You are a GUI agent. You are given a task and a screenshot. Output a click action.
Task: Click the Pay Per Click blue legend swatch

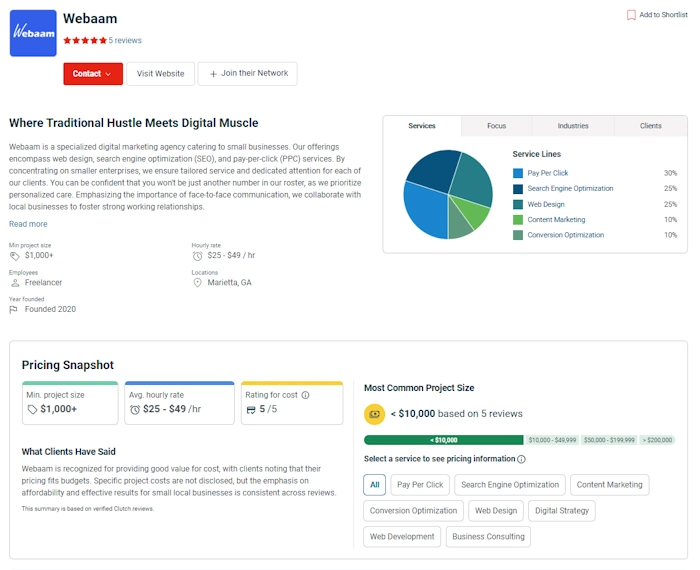click(518, 173)
